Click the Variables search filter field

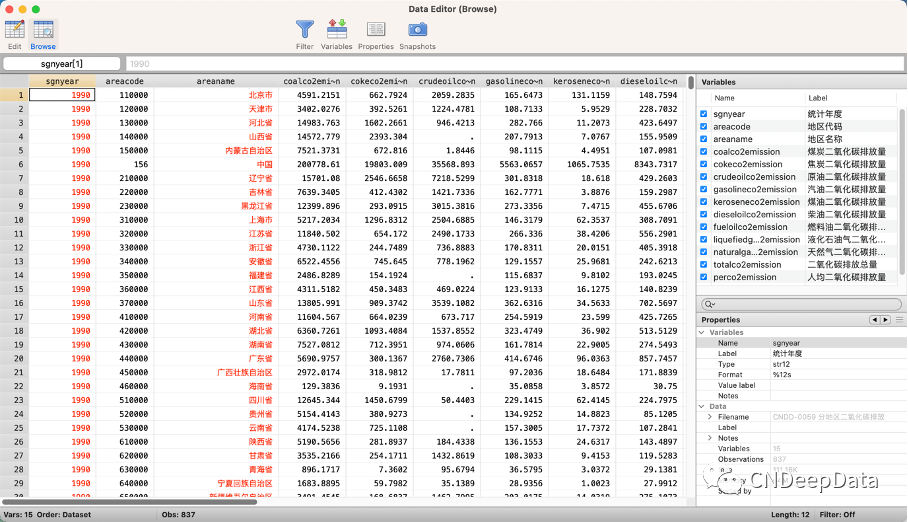click(801, 304)
